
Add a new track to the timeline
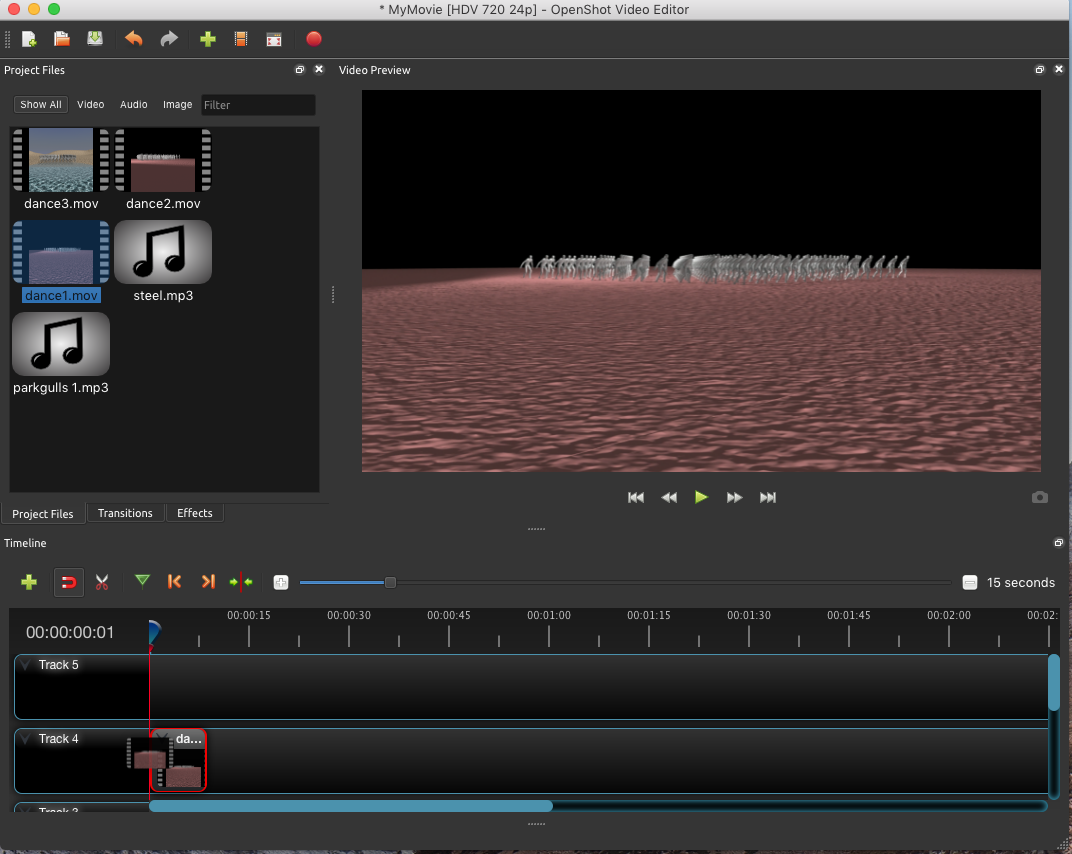click(29, 583)
